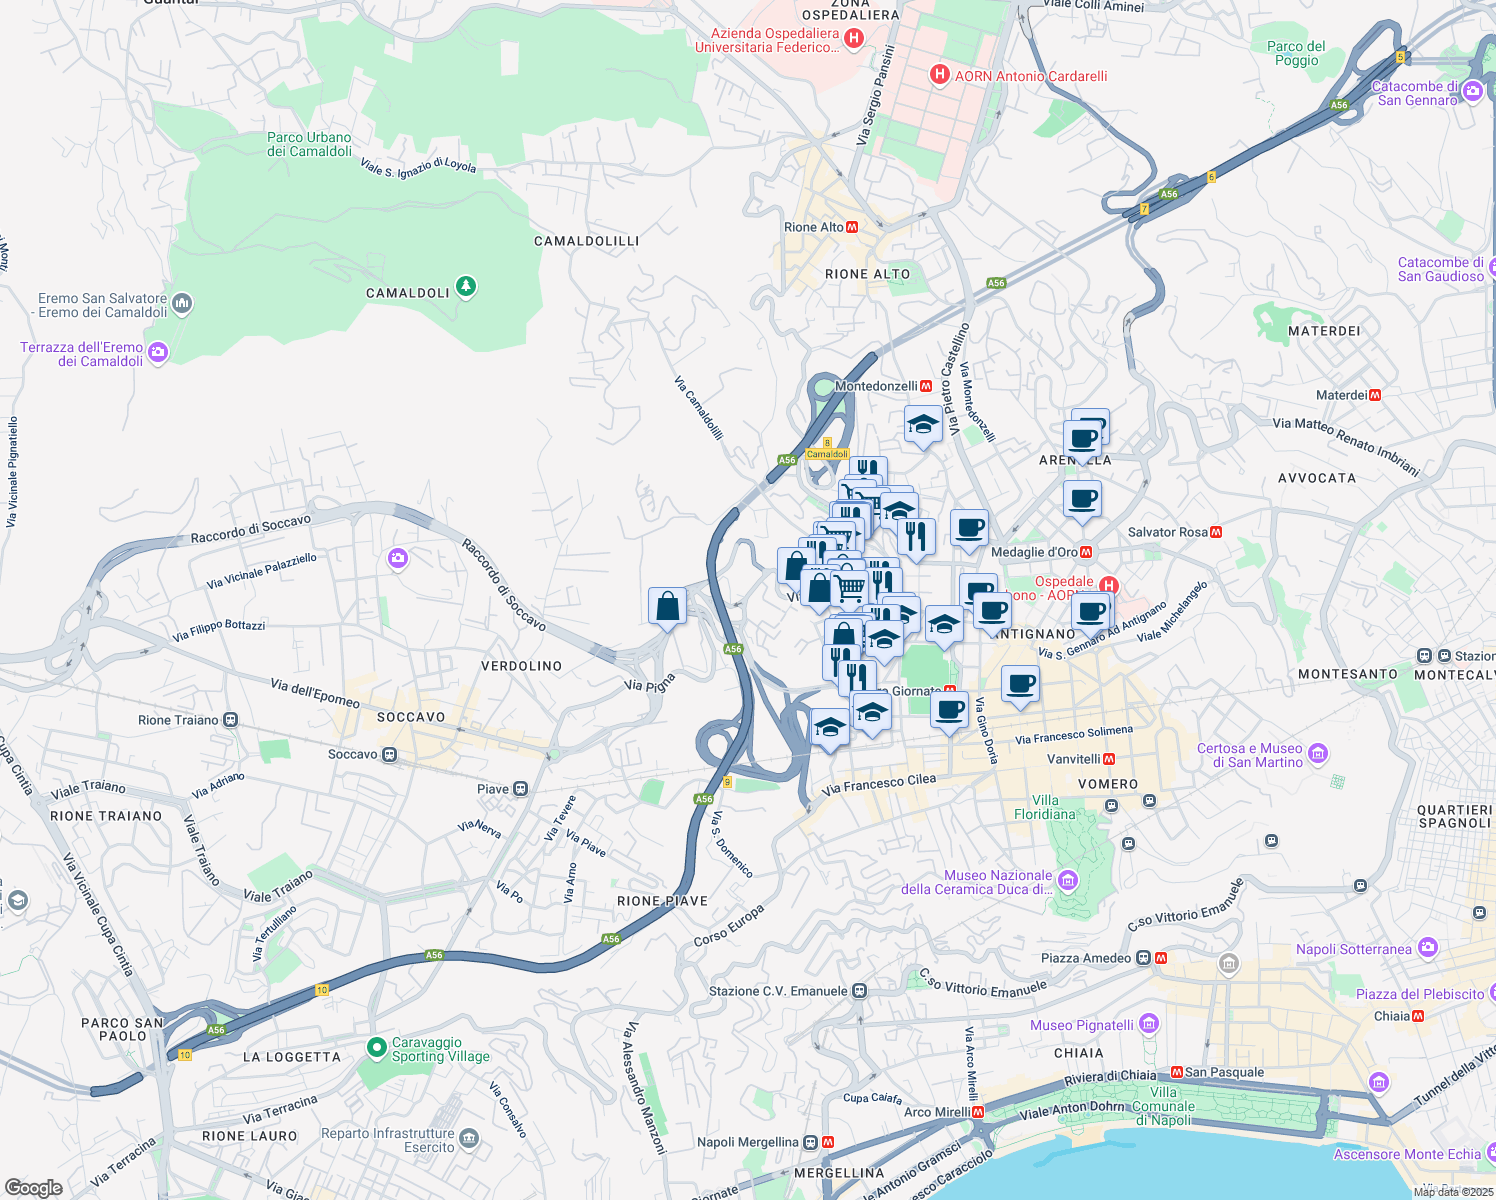The image size is (1496, 1200).
Task: Select the coffee marker above Via S. Gennaro Ad Antignano
Action: (1091, 612)
